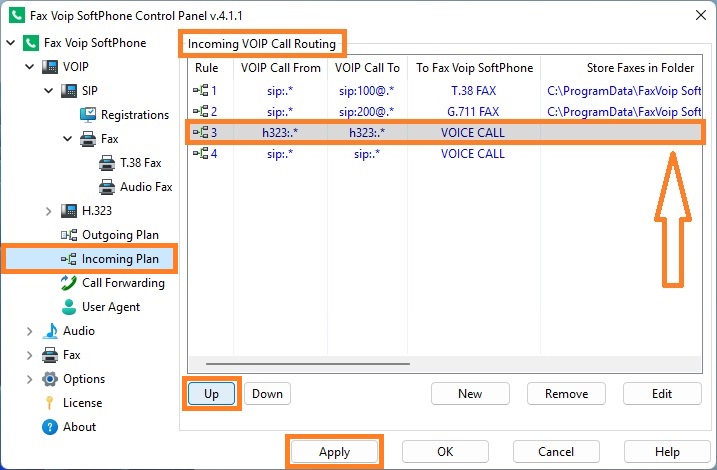The image size is (717, 470).
Task: Select the G.711 FAX cell
Action: (473, 111)
